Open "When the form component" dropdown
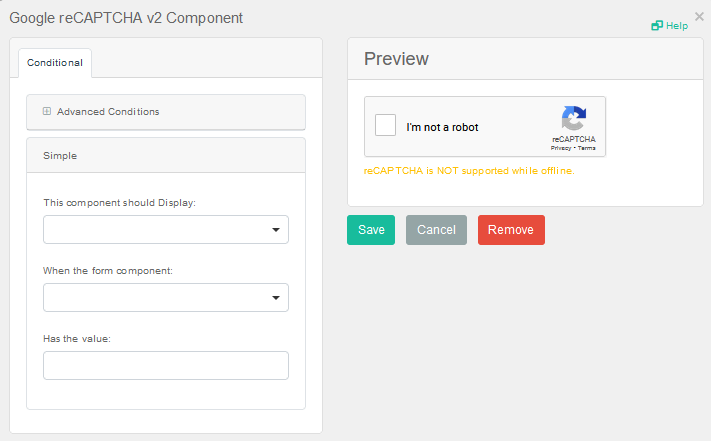711x441 pixels. click(166, 298)
